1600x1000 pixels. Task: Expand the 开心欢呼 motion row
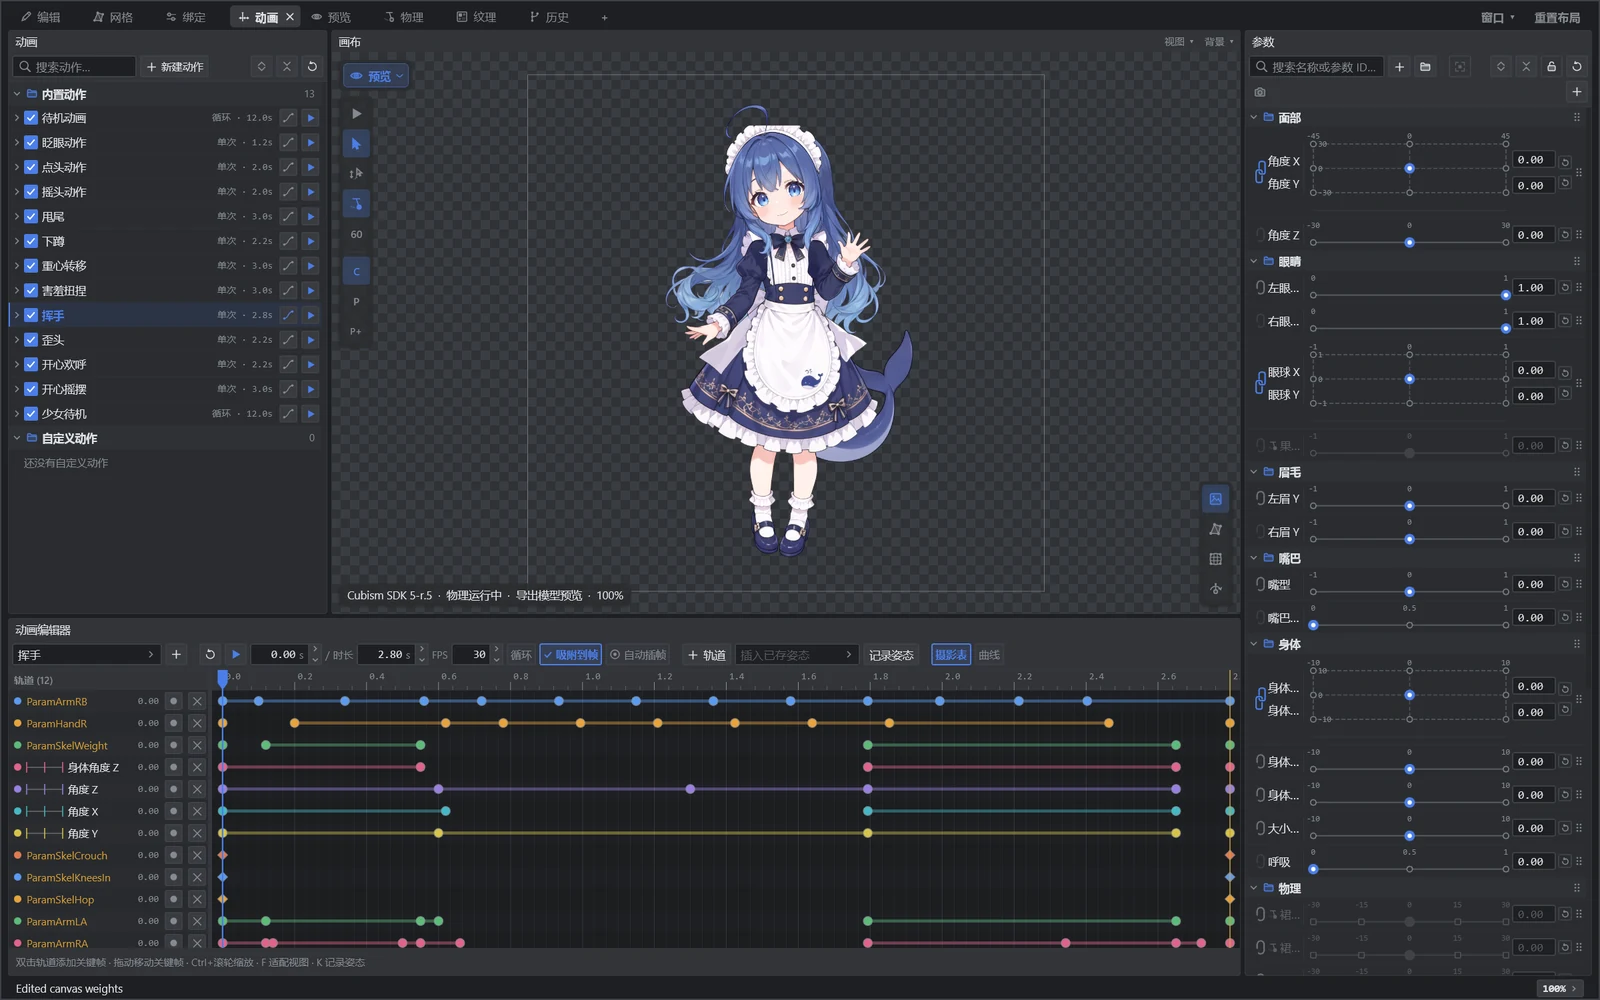(x=17, y=365)
